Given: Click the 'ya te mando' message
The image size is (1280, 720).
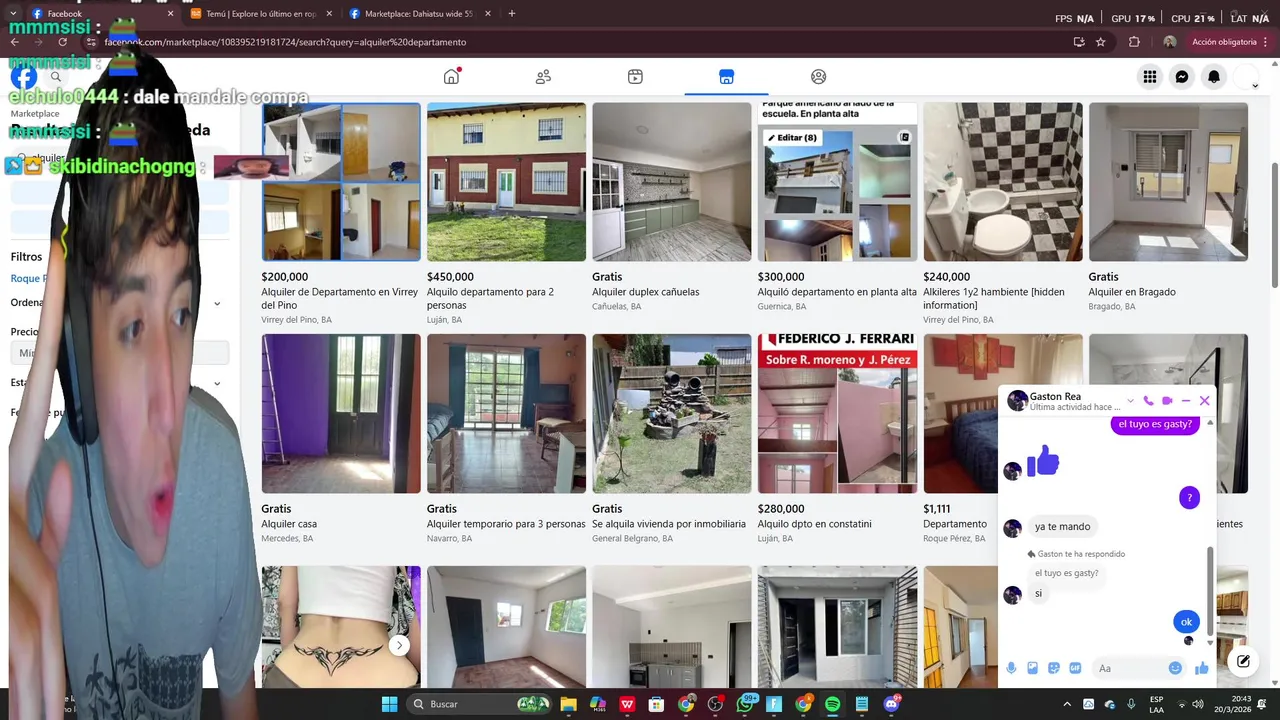Looking at the screenshot, I should coord(1062,526).
